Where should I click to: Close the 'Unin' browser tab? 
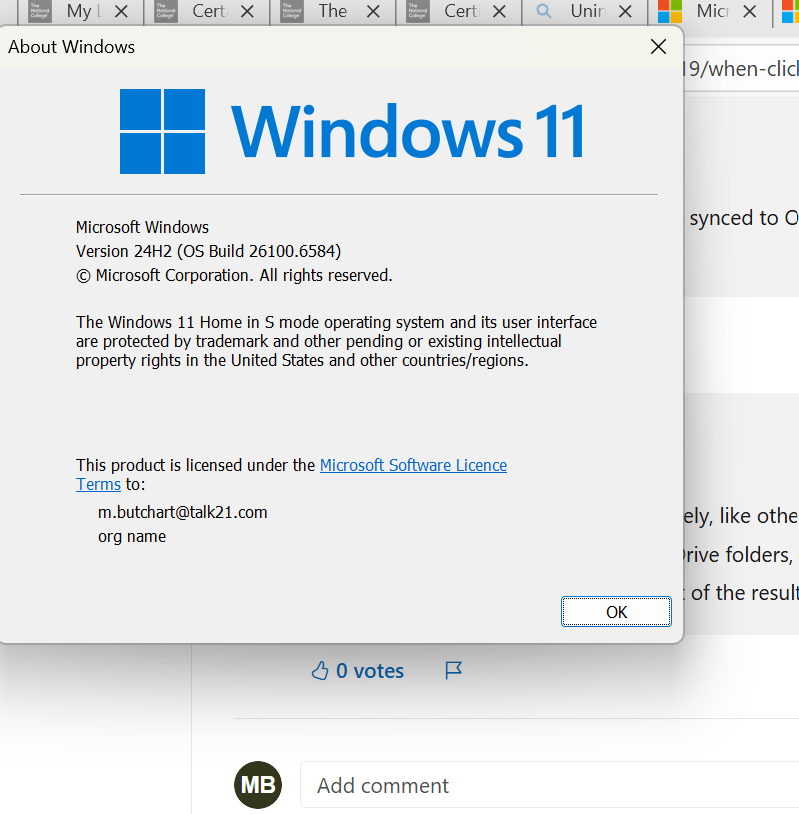point(625,11)
